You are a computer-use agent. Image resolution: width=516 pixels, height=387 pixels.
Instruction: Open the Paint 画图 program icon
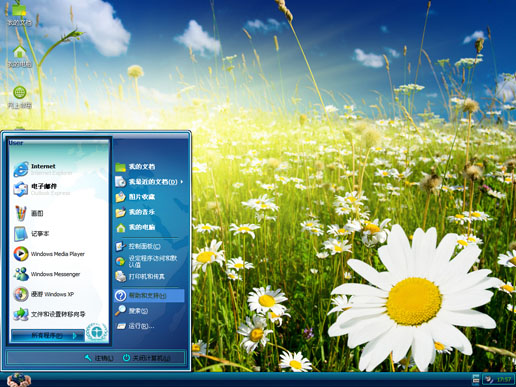21,213
